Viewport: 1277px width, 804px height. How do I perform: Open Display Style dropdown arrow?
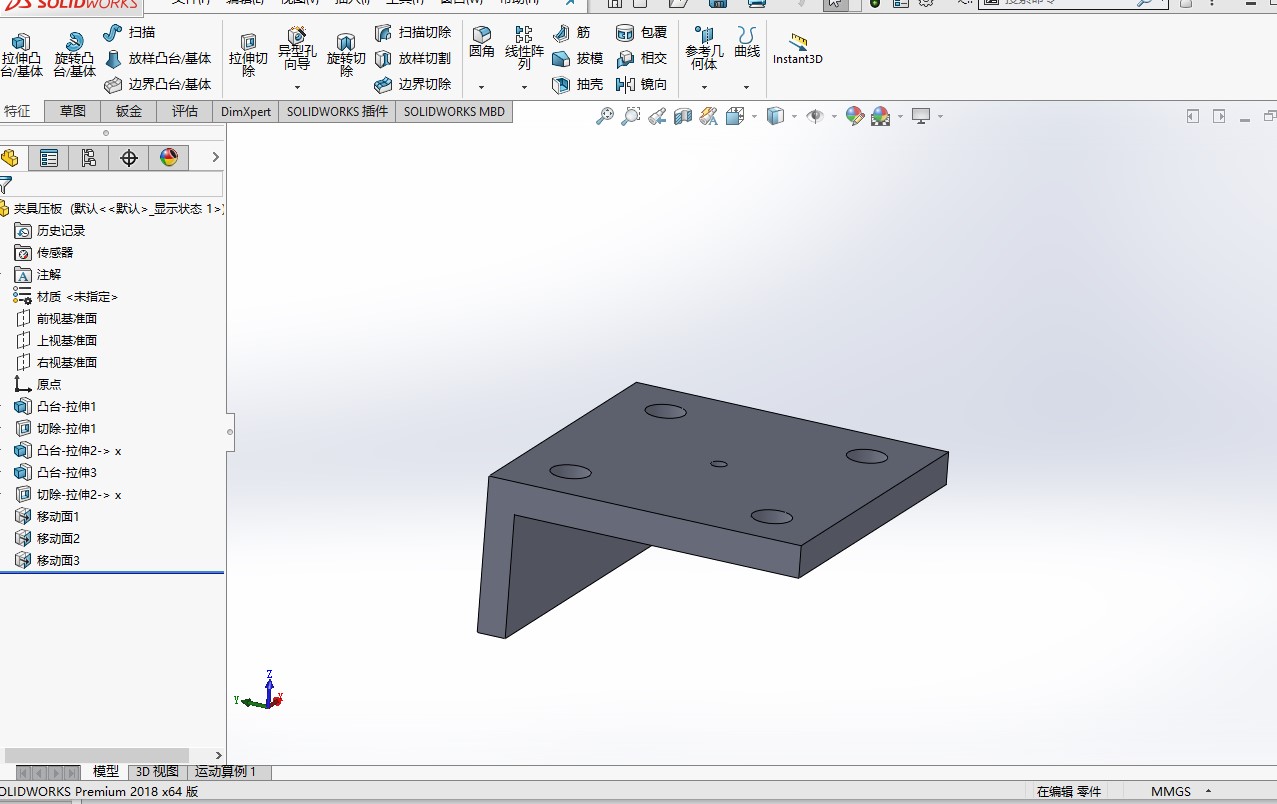(794, 117)
